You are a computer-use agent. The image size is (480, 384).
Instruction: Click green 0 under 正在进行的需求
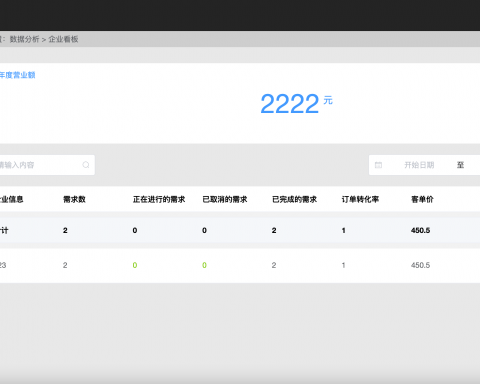click(x=135, y=265)
